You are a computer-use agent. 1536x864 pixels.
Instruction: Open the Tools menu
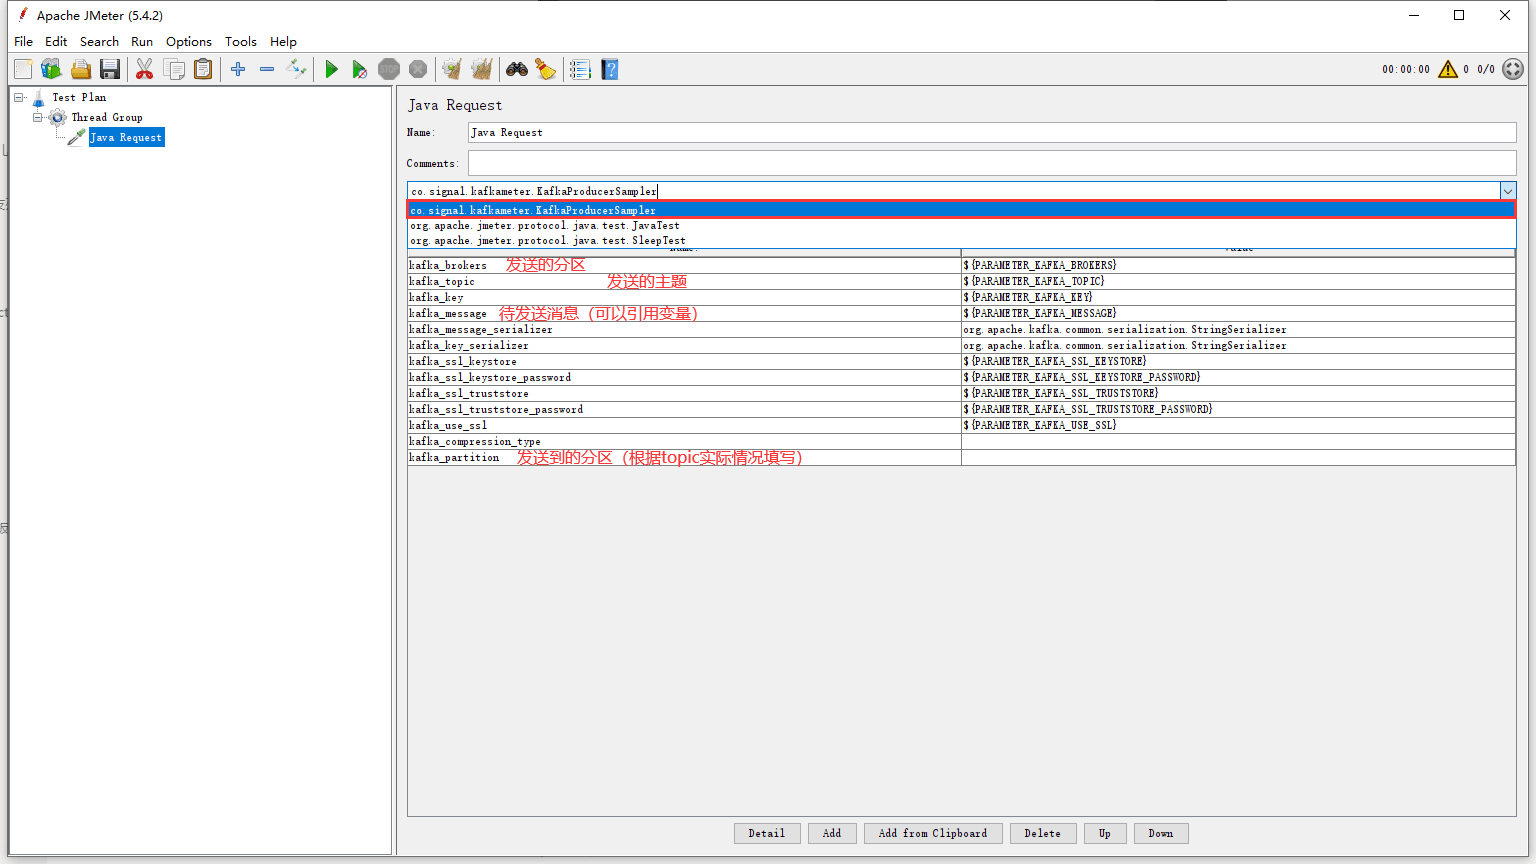[x=241, y=41]
